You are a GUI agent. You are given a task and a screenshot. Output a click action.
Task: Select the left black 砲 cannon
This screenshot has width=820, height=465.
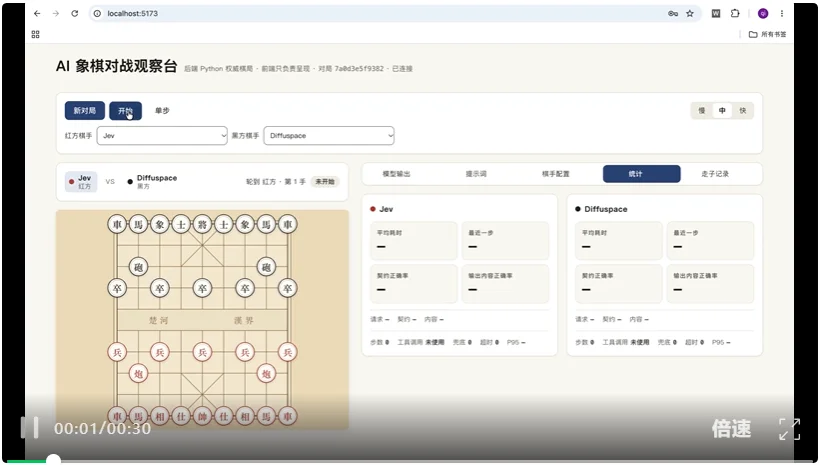139,267
